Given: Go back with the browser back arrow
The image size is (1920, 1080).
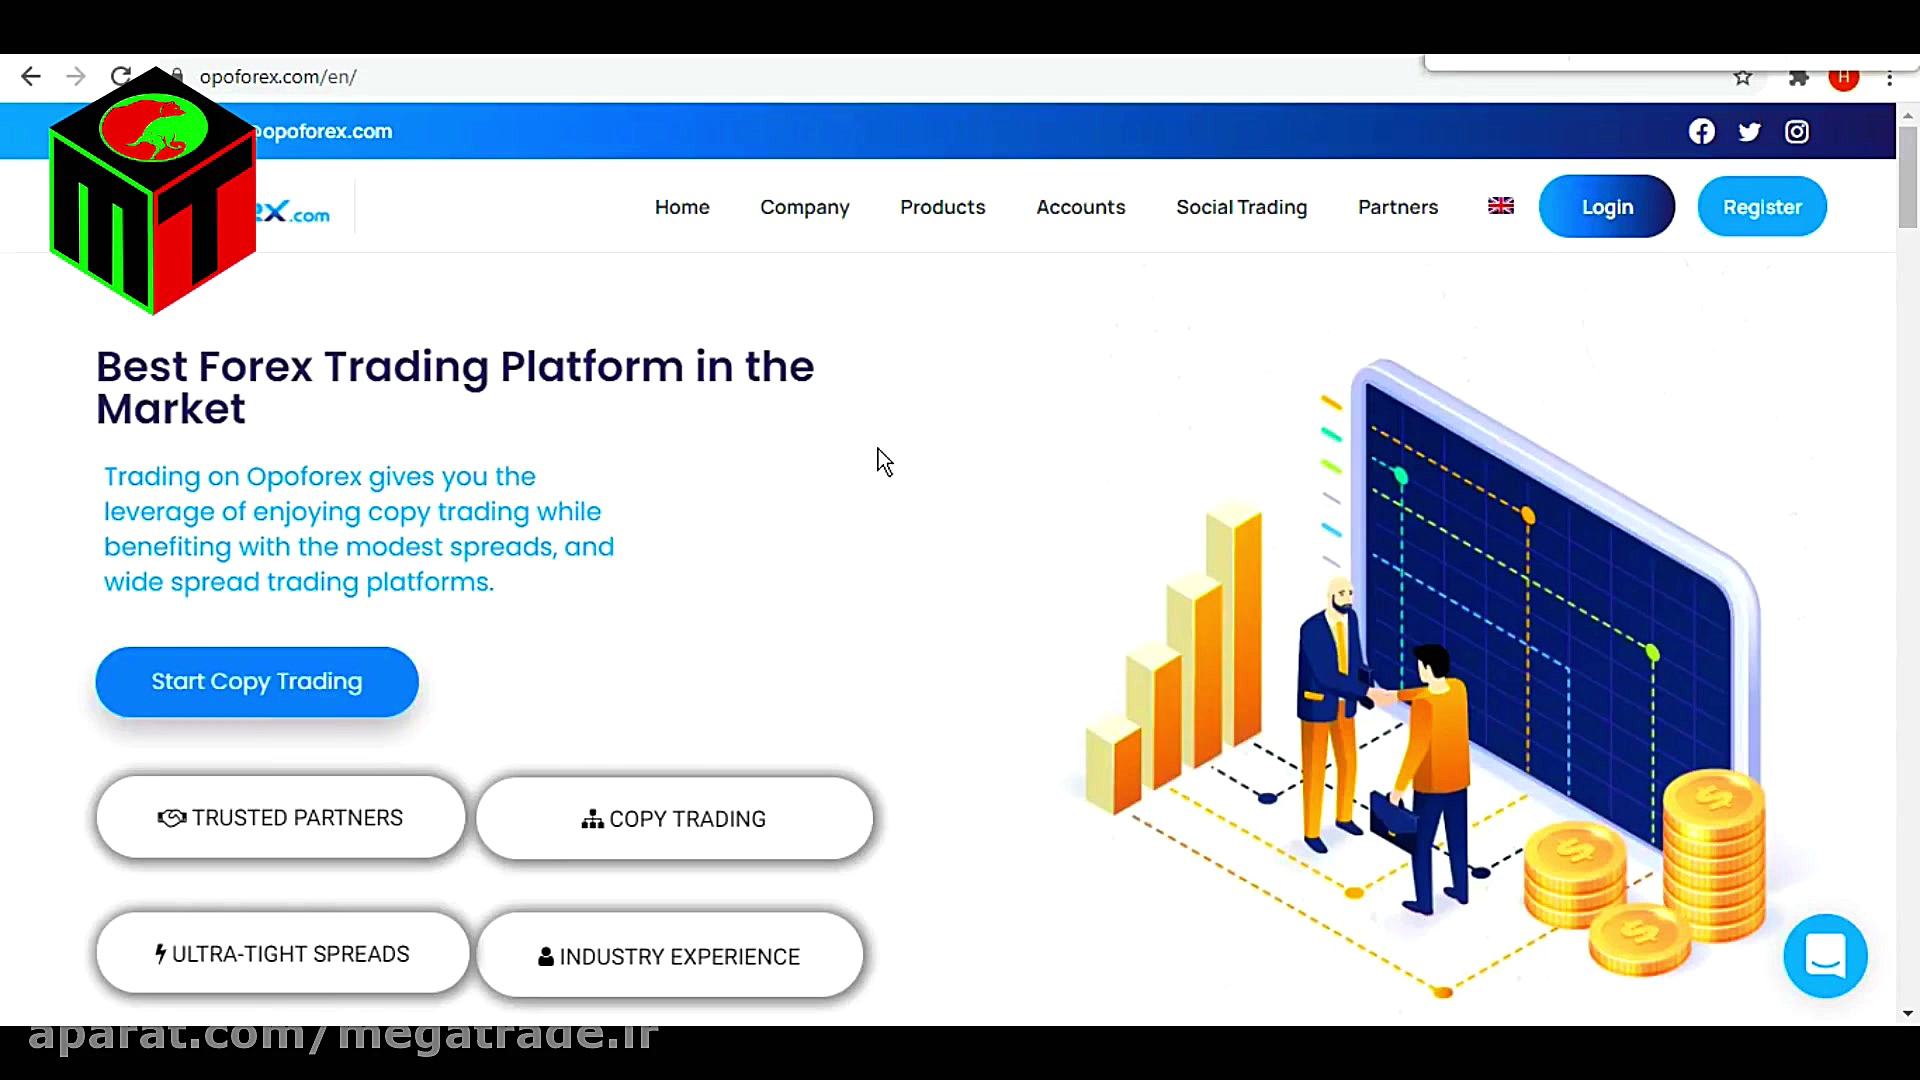Looking at the screenshot, I should [31, 77].
